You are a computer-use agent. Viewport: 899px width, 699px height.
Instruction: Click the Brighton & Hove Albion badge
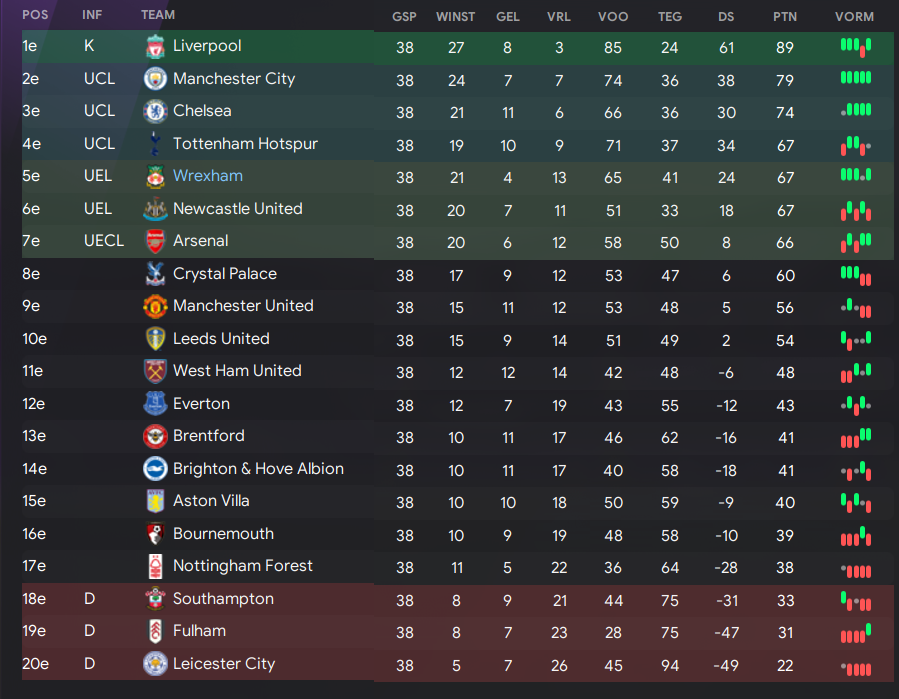click(x=155, y=469)
